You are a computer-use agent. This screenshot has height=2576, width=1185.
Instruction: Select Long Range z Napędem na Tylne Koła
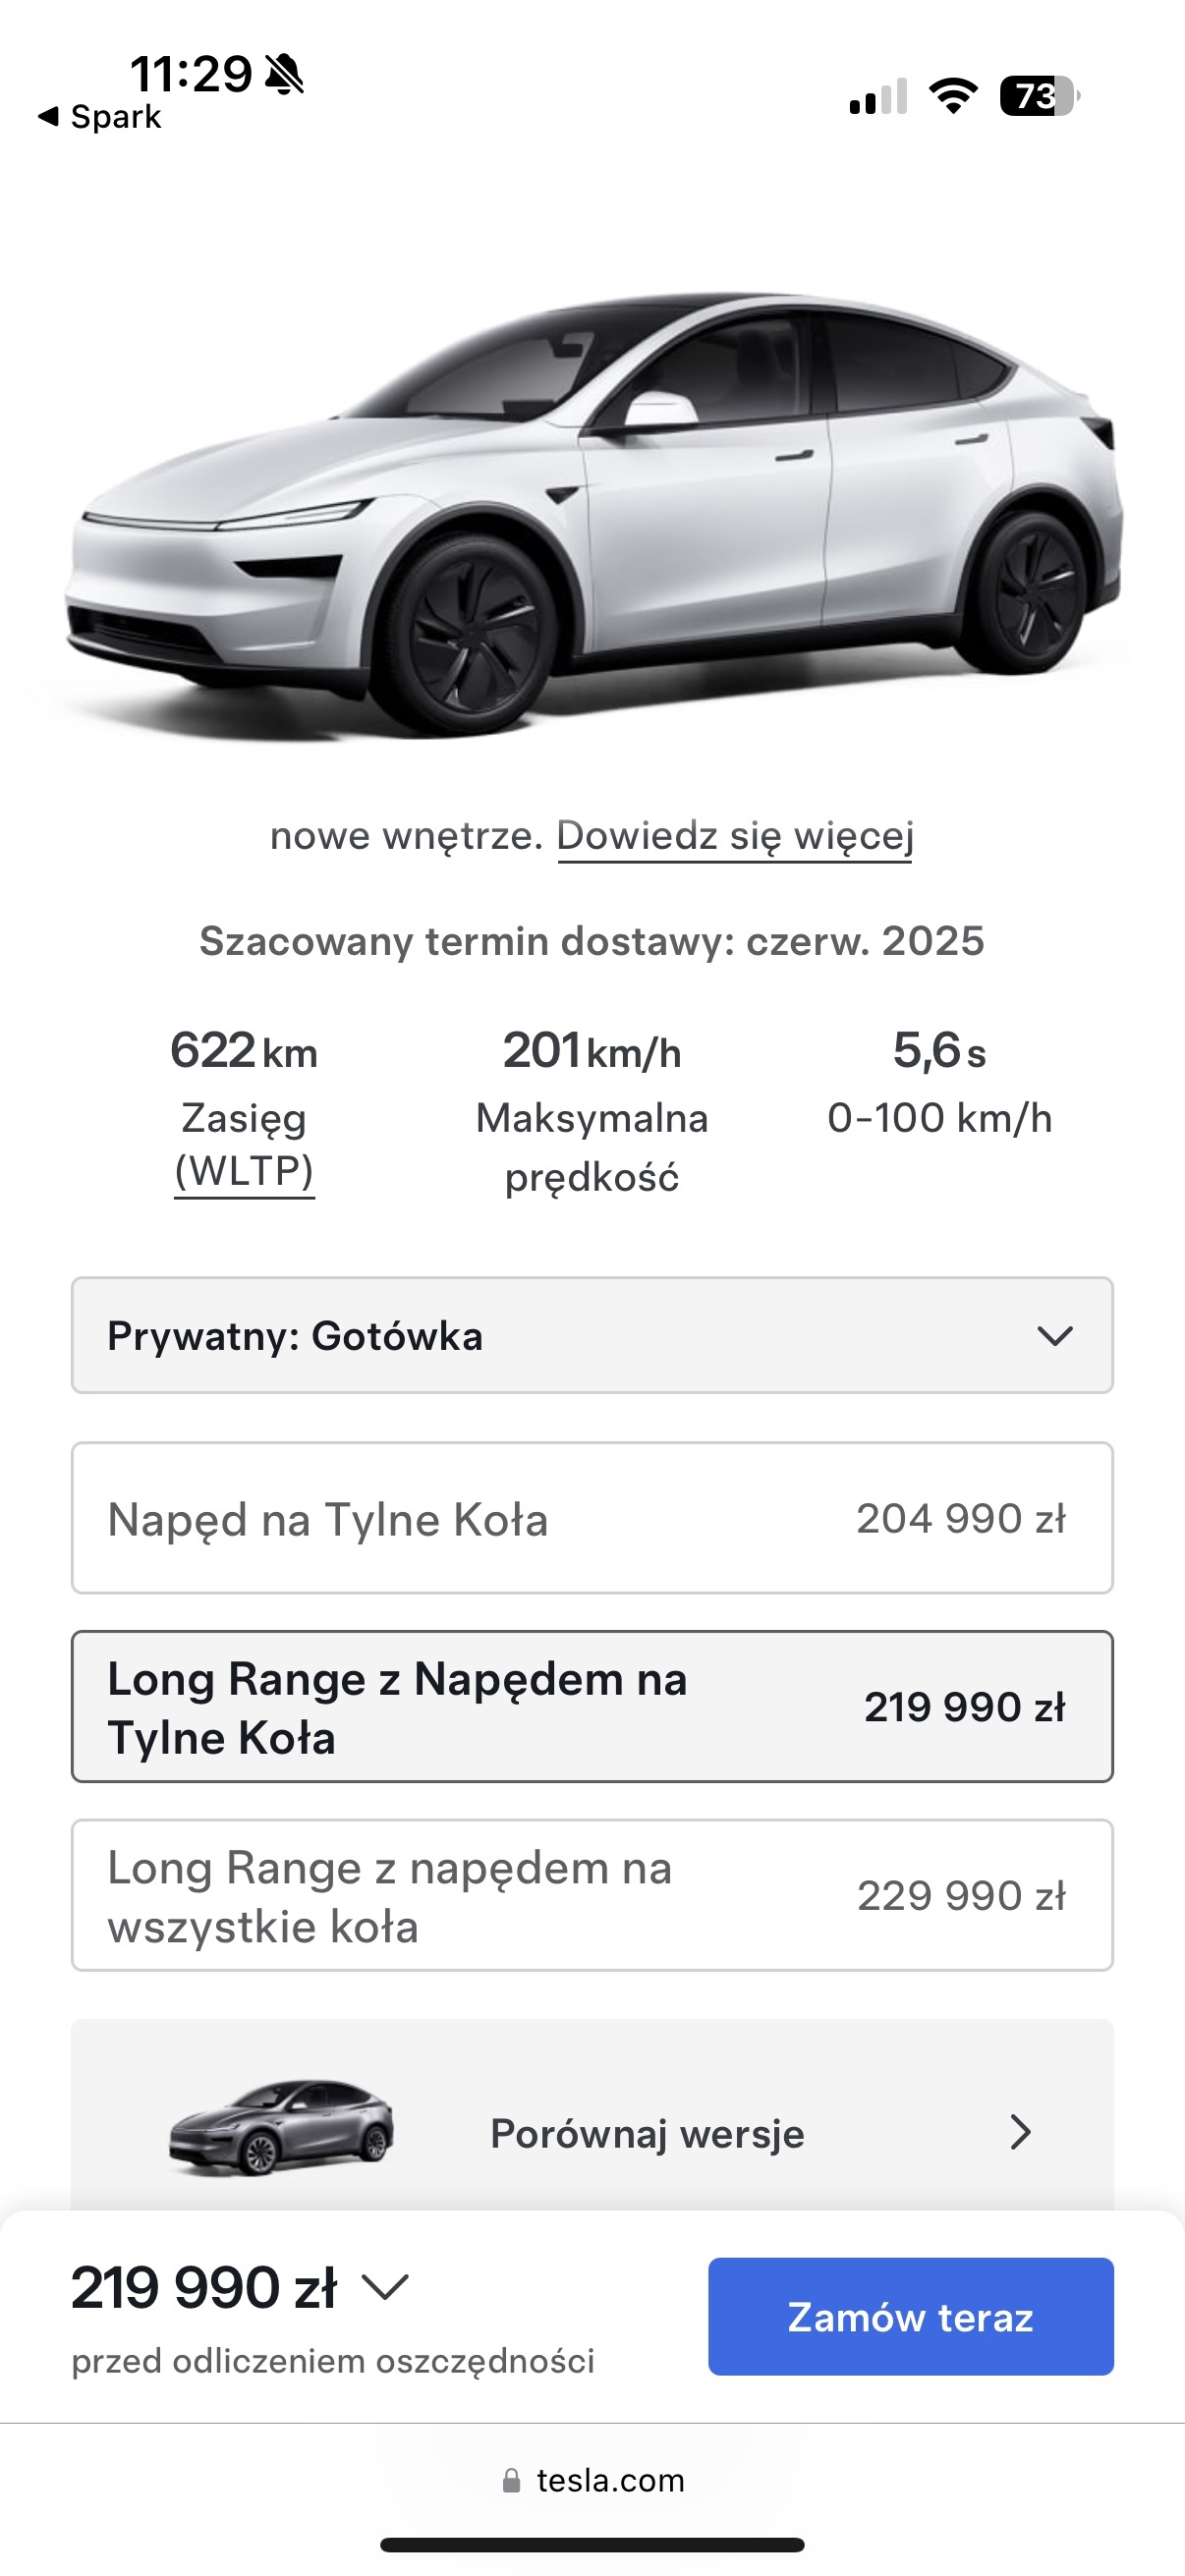tap(592, 1707)
